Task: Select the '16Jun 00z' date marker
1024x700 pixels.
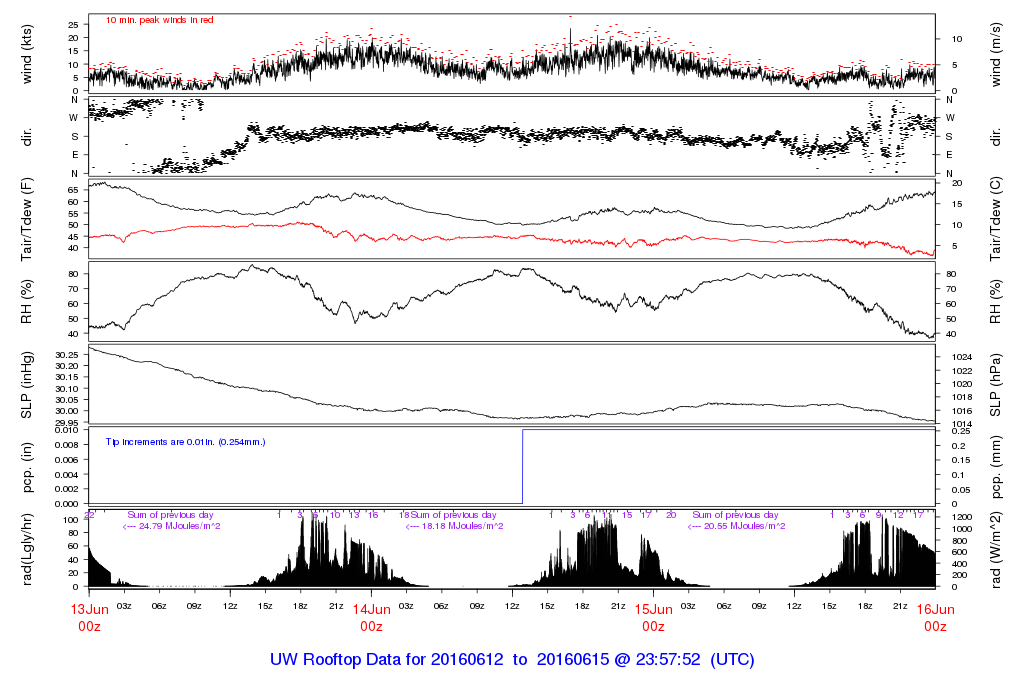Action: coord(936,618)
